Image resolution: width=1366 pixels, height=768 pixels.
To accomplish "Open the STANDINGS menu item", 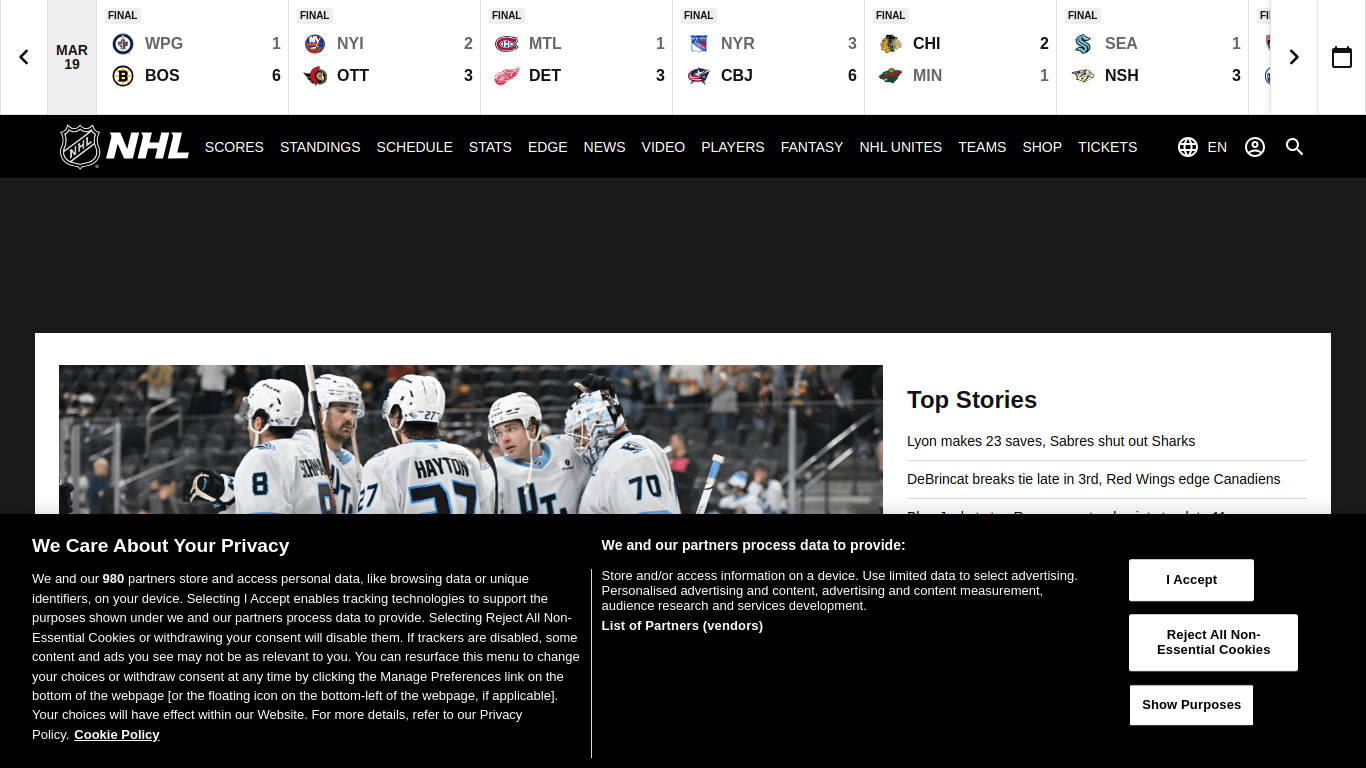I will [x=320, y=147].
